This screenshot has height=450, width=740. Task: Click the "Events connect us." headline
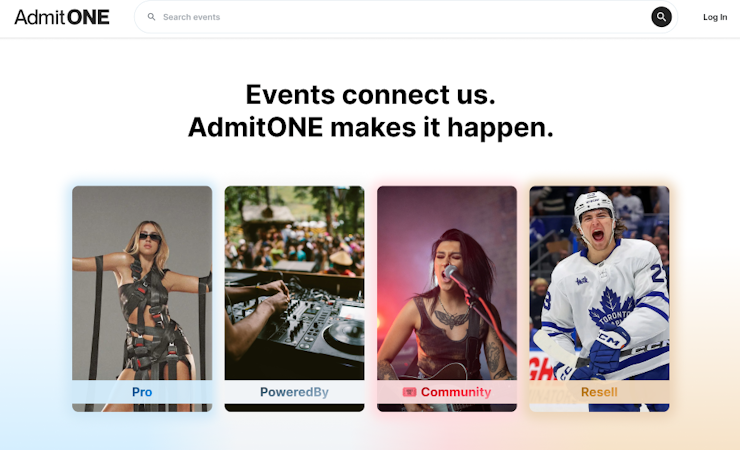[x=370, y=95]
